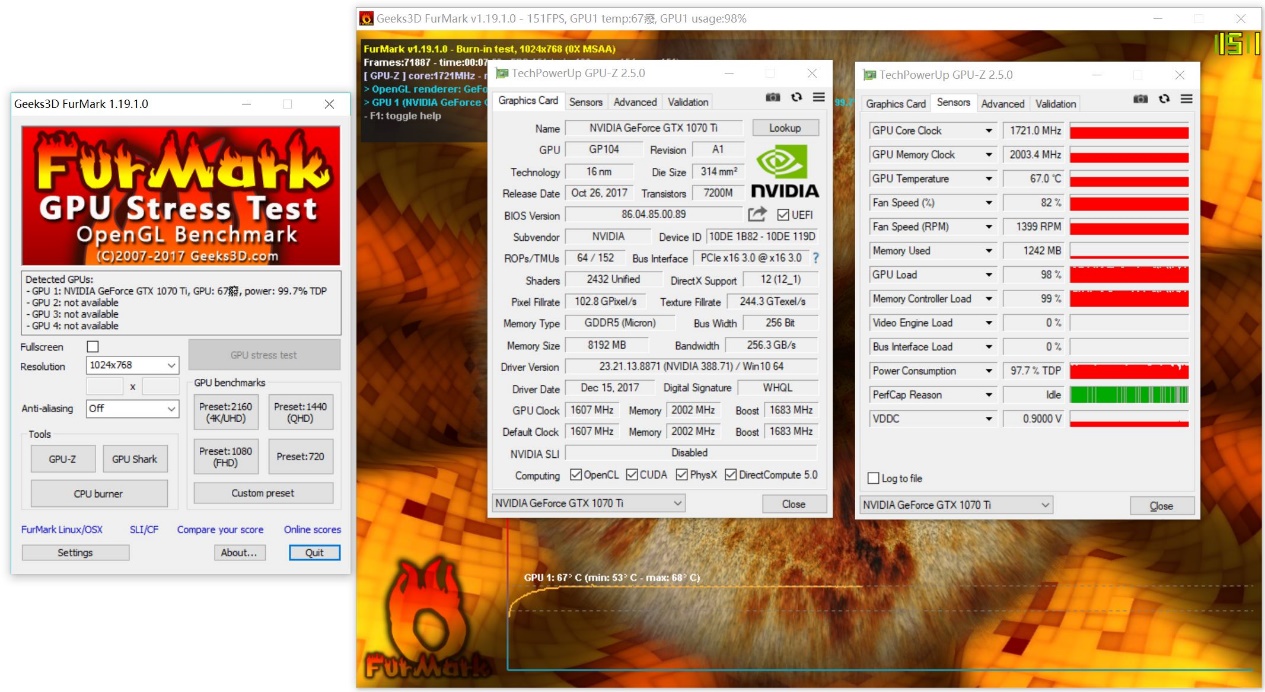Expand the Memory Controller Load sensor dropdown
The image size is (1265, 692).
point(989,299)
